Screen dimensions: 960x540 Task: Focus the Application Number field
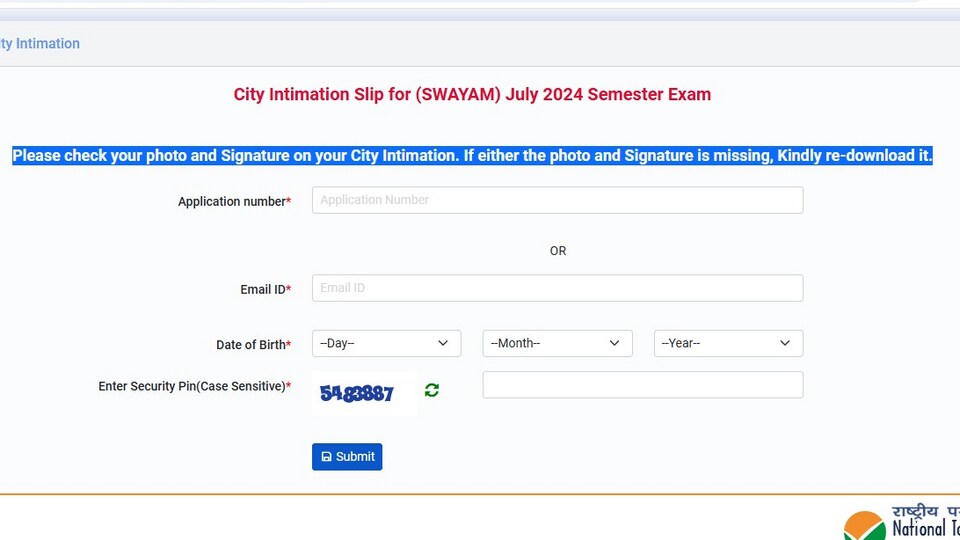(557, 200)
